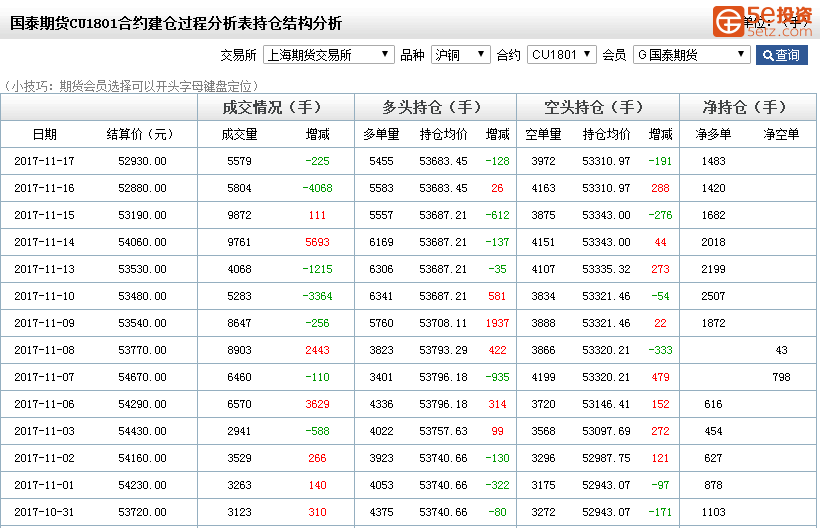The image size is (820, 528).
Task: Click short average price 52987.75
Action: click(606, 458)
